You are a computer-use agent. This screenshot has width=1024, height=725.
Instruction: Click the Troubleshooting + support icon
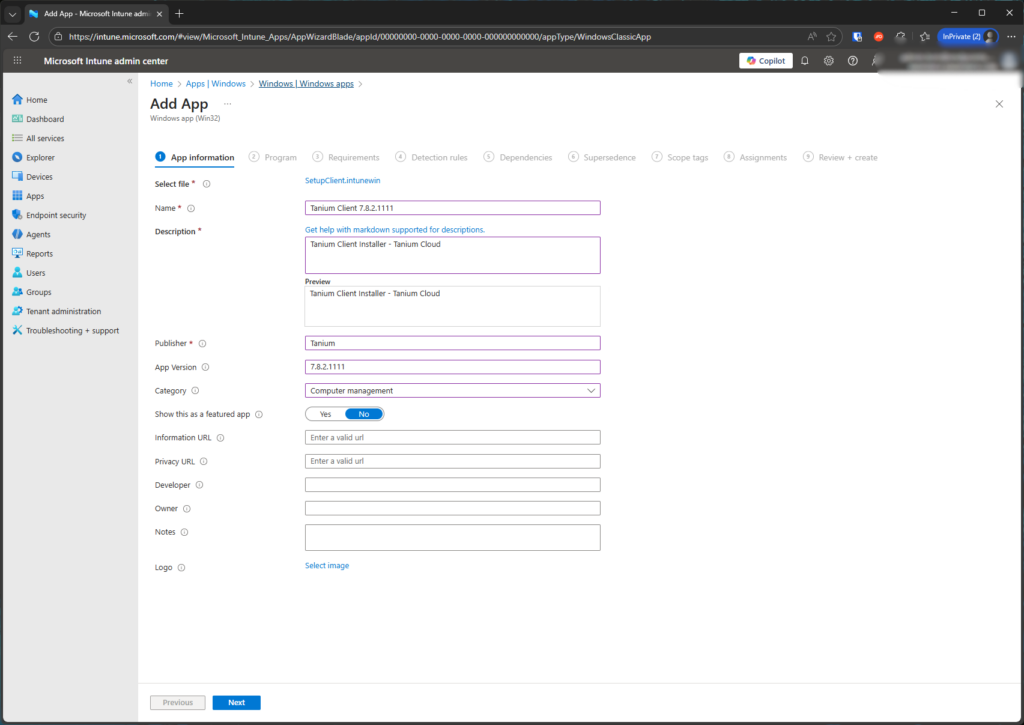(17, 330)
